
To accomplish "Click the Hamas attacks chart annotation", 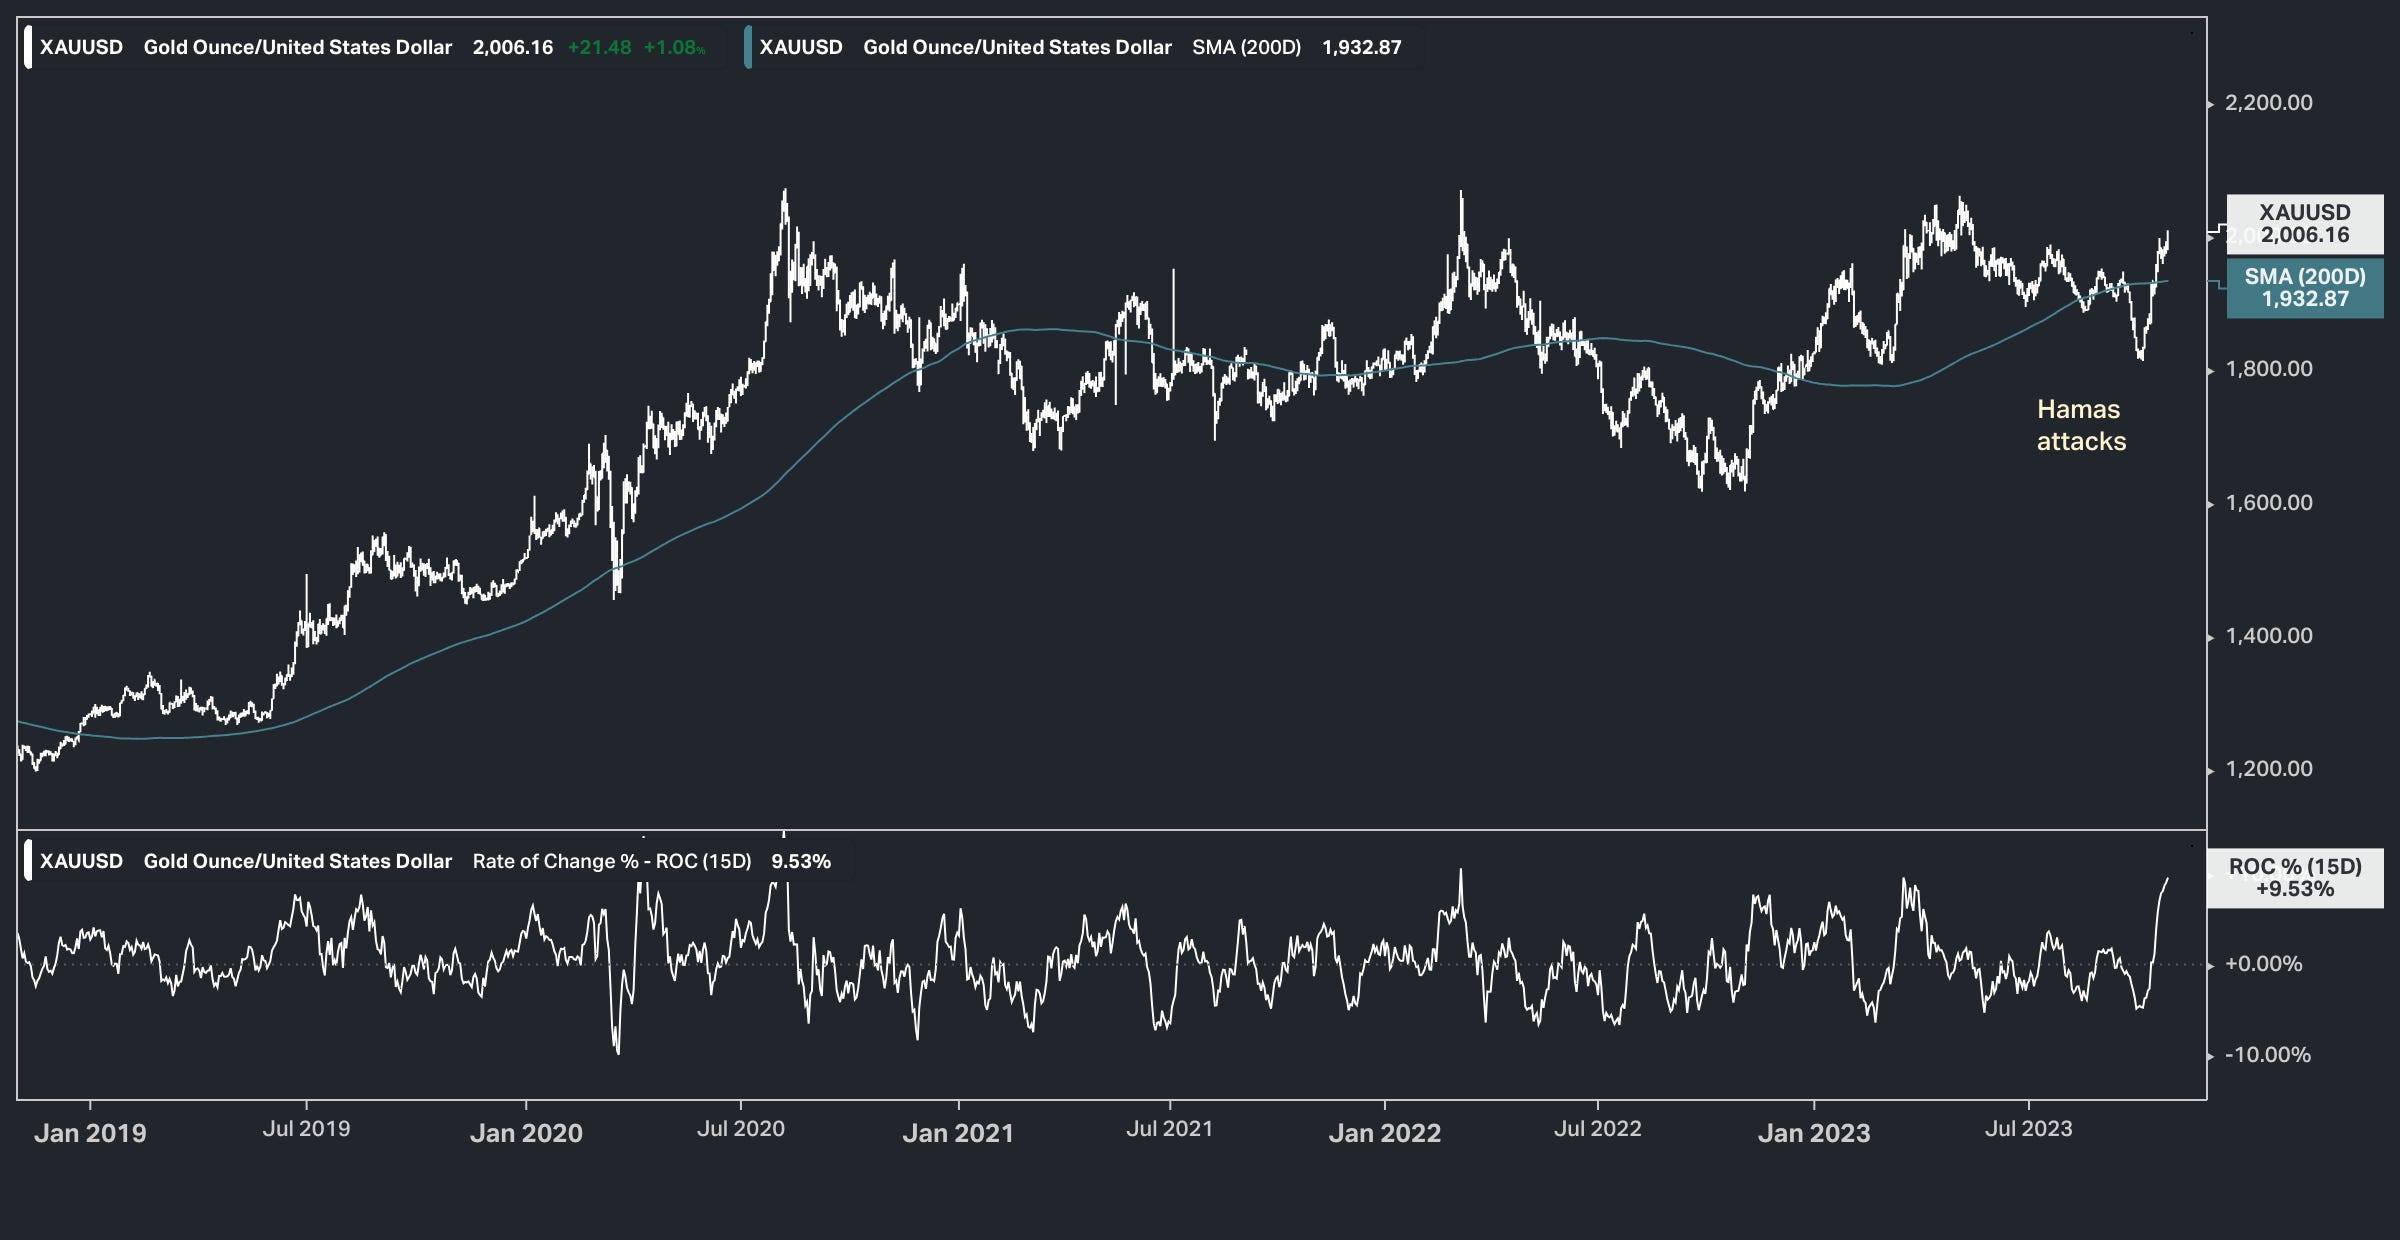I will coord(2081,425).
